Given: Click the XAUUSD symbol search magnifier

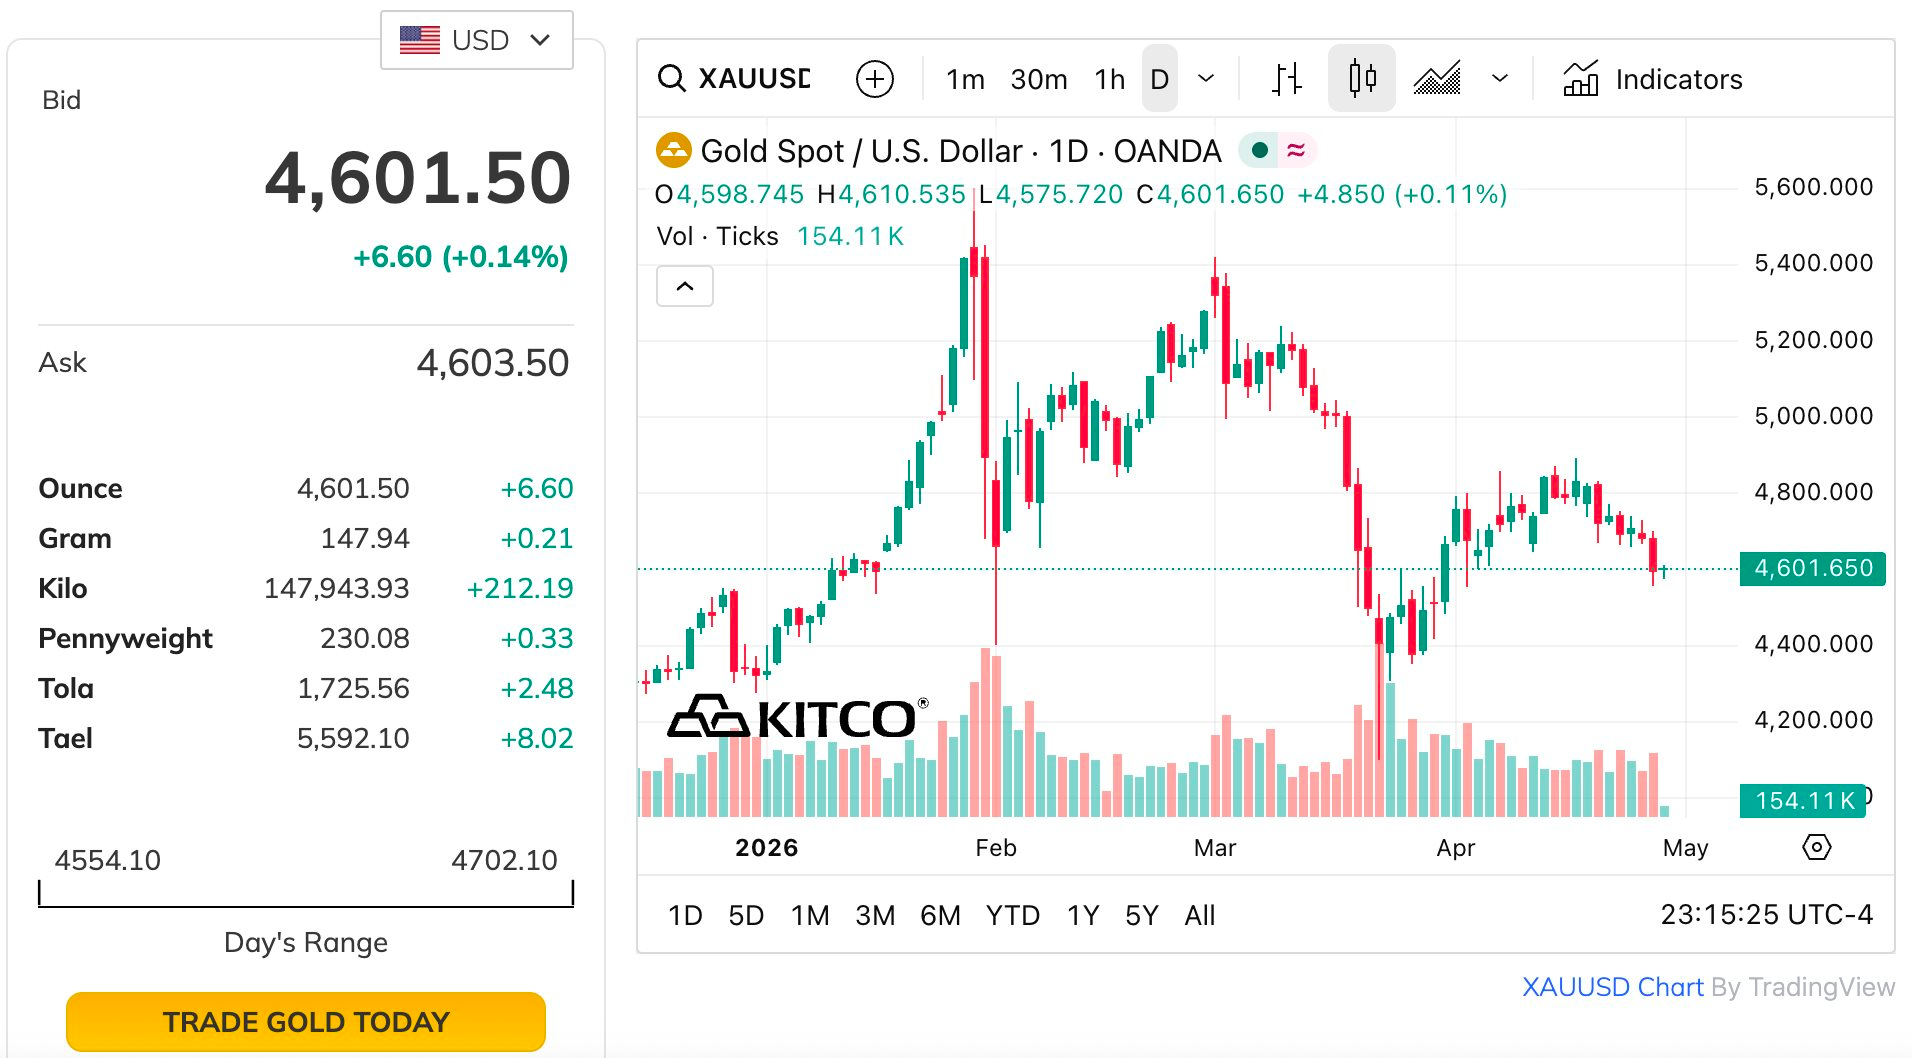Looking at the screenshot, I should tap(672, 79).
